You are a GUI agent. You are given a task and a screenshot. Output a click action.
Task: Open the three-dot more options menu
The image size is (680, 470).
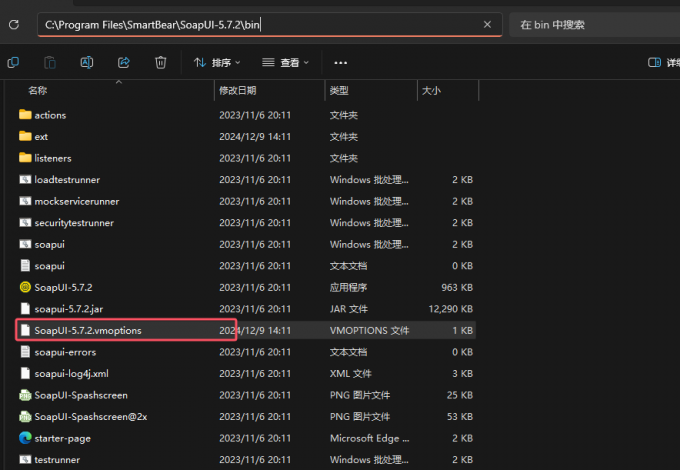pos(340,63)
